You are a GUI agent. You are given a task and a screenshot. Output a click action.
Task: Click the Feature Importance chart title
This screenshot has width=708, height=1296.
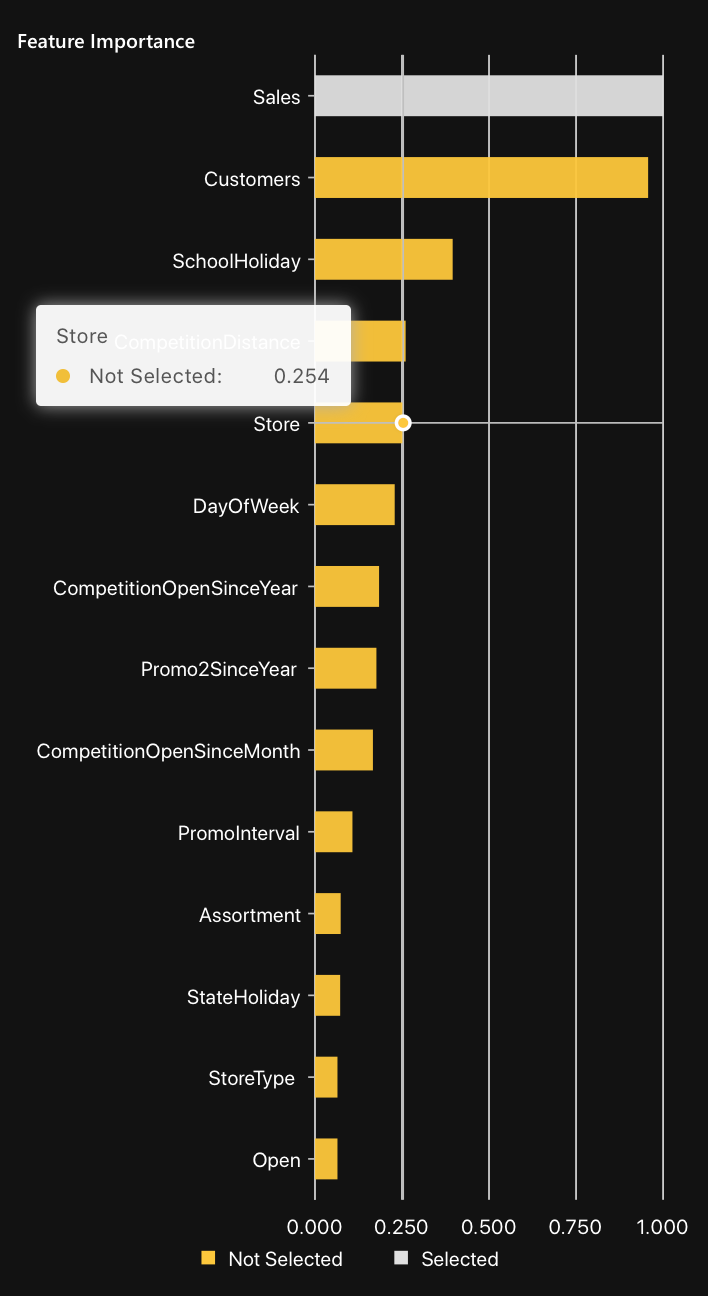click(x=106, y=42)
